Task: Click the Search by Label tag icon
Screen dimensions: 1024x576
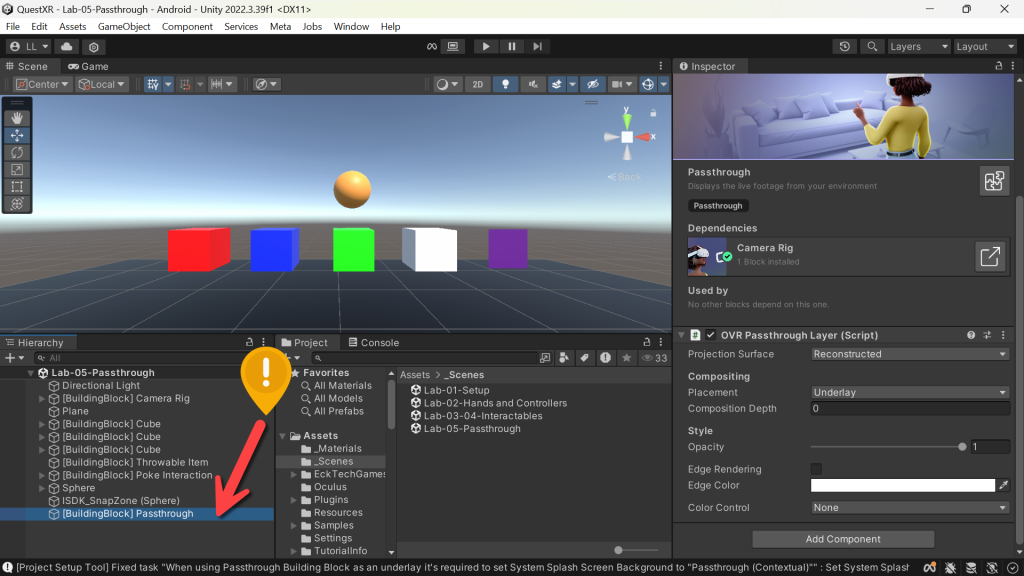Action: [x=584, y=358]
